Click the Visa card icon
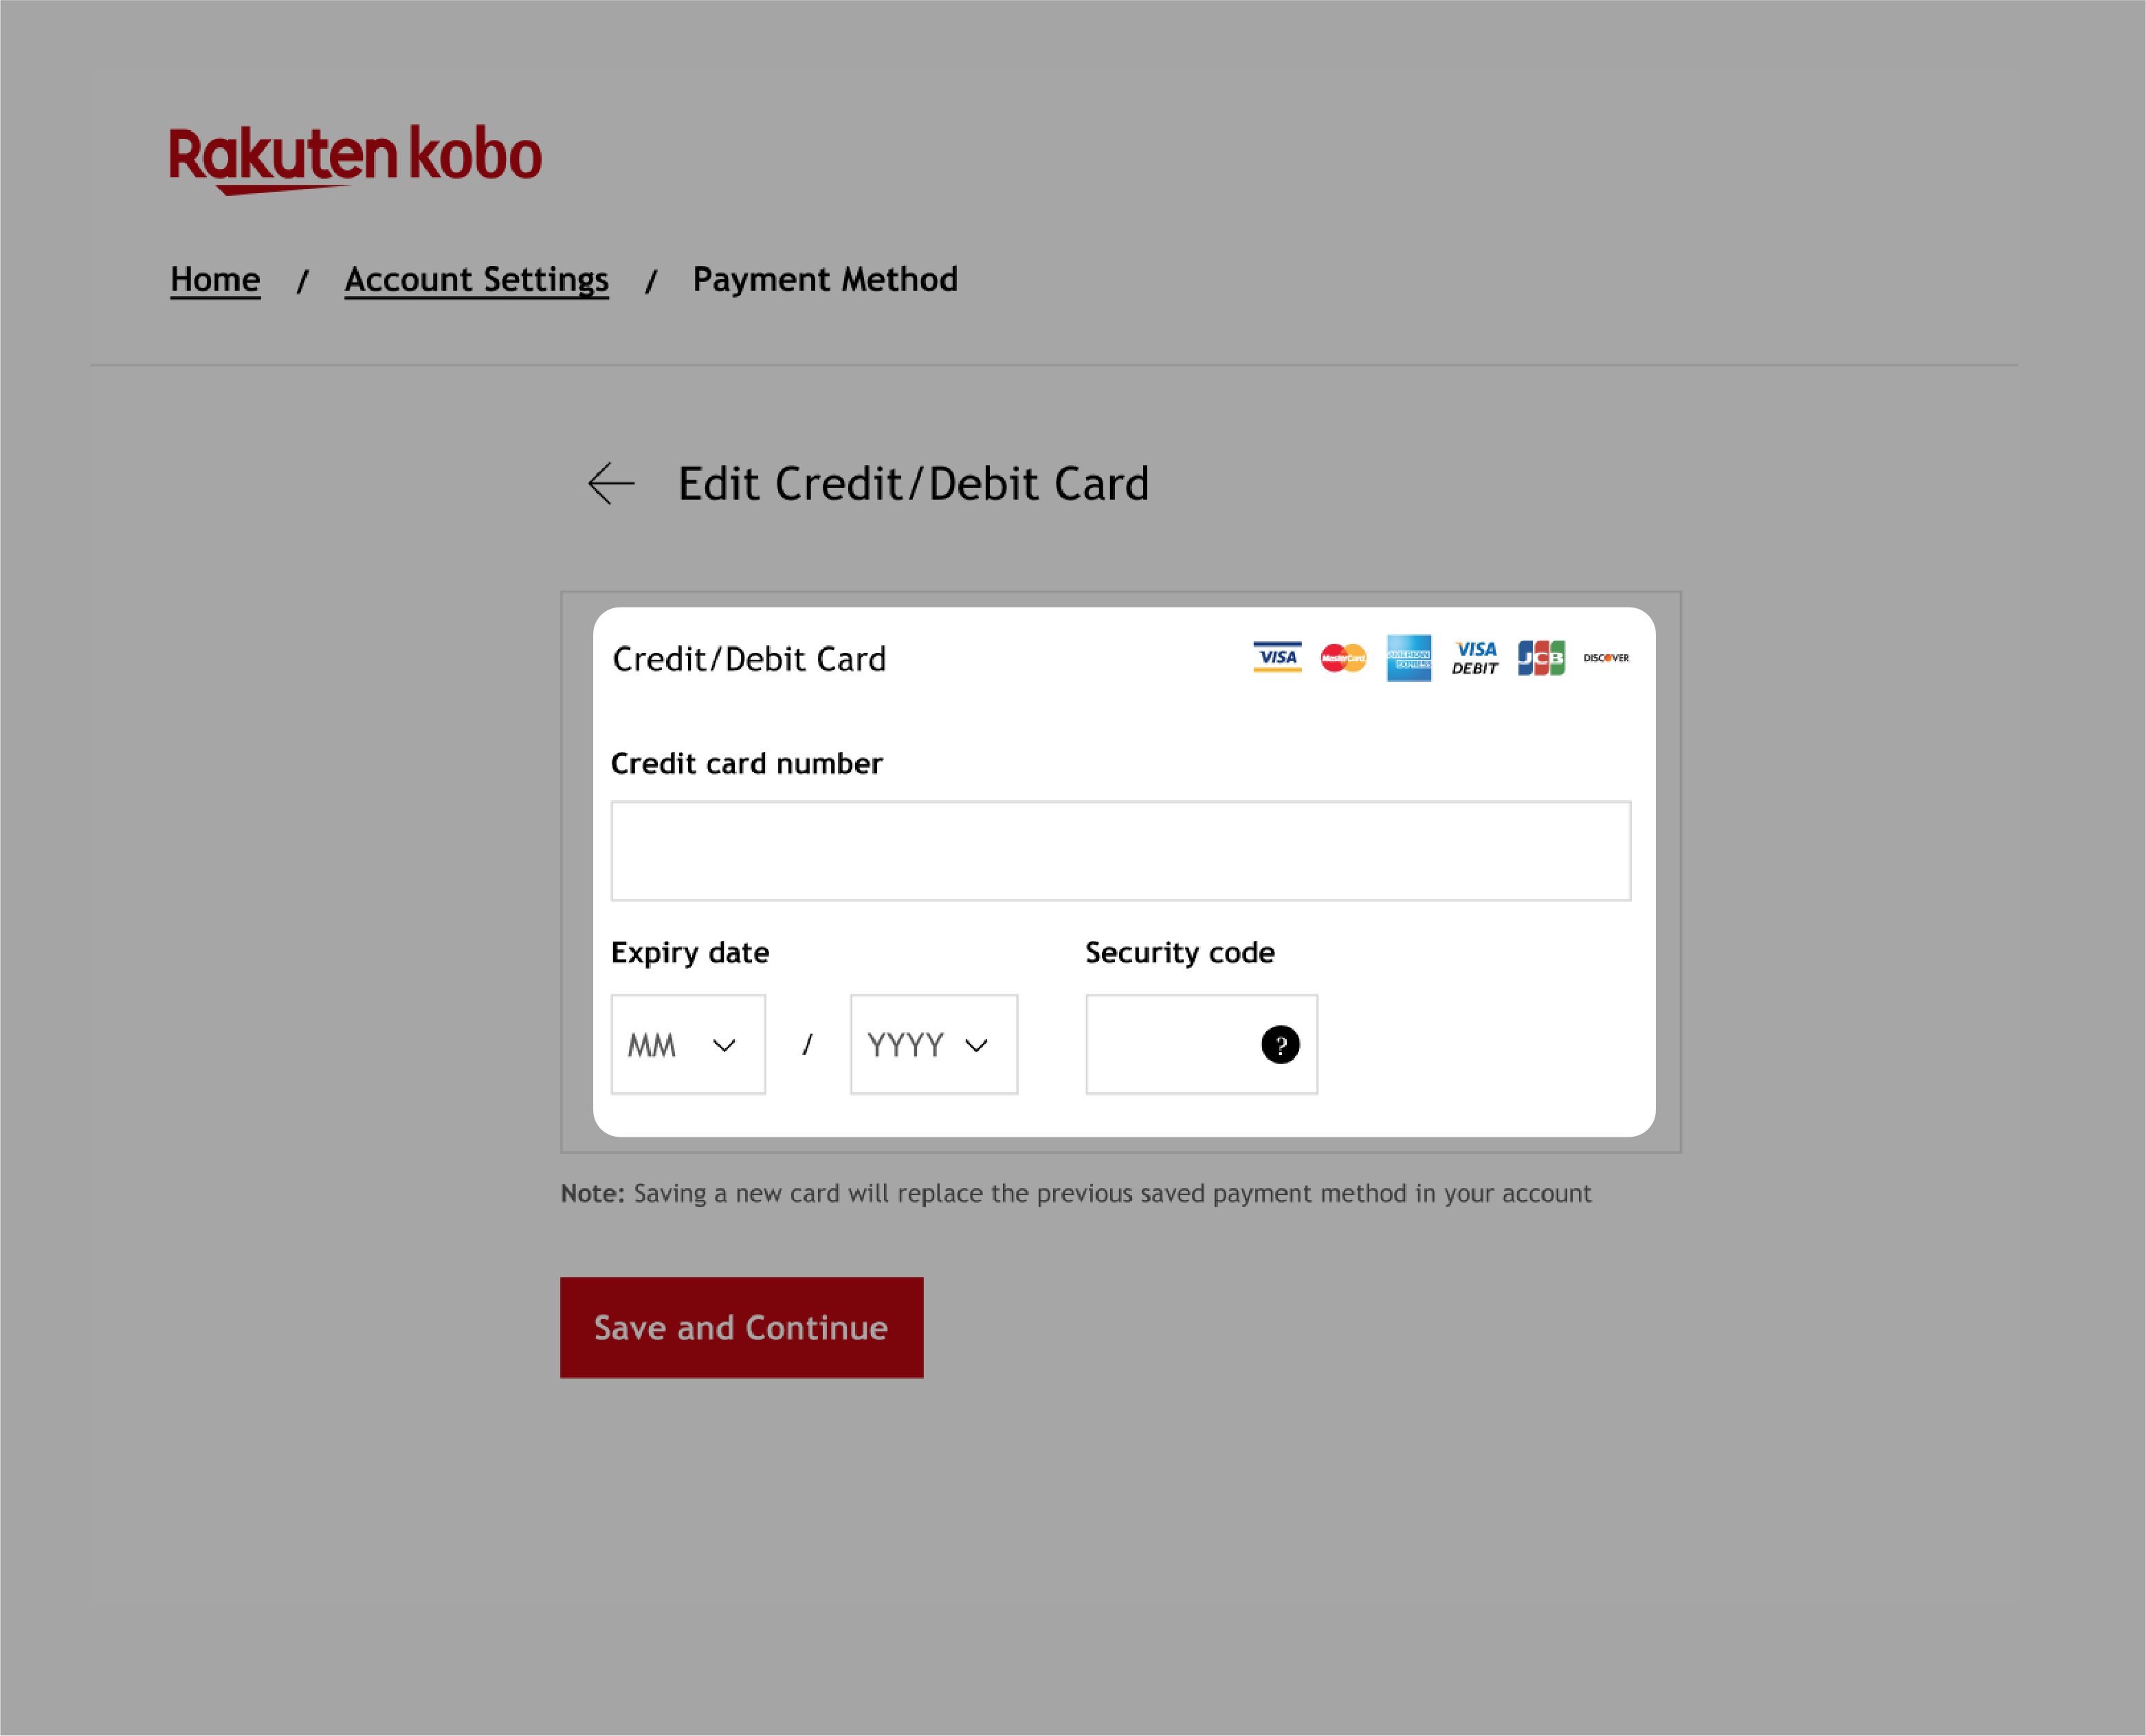Viewport: 2146px width, 1736px height. [1276, 657]
